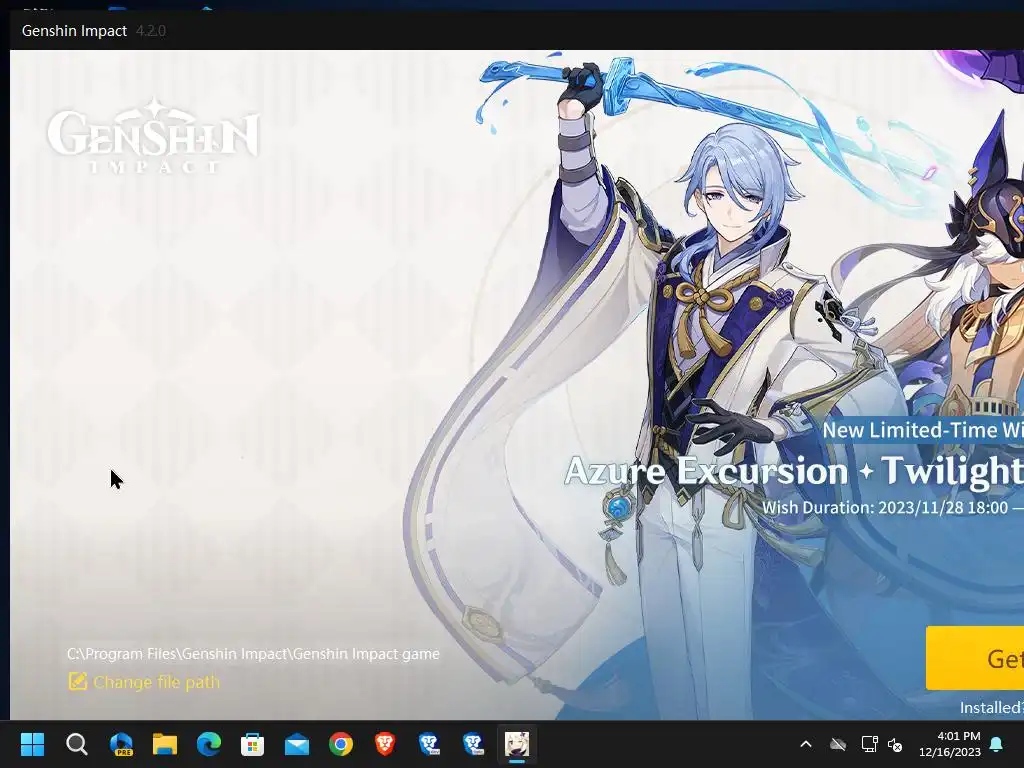Click the install path text

pyautogui.click(x=253, y=654)
